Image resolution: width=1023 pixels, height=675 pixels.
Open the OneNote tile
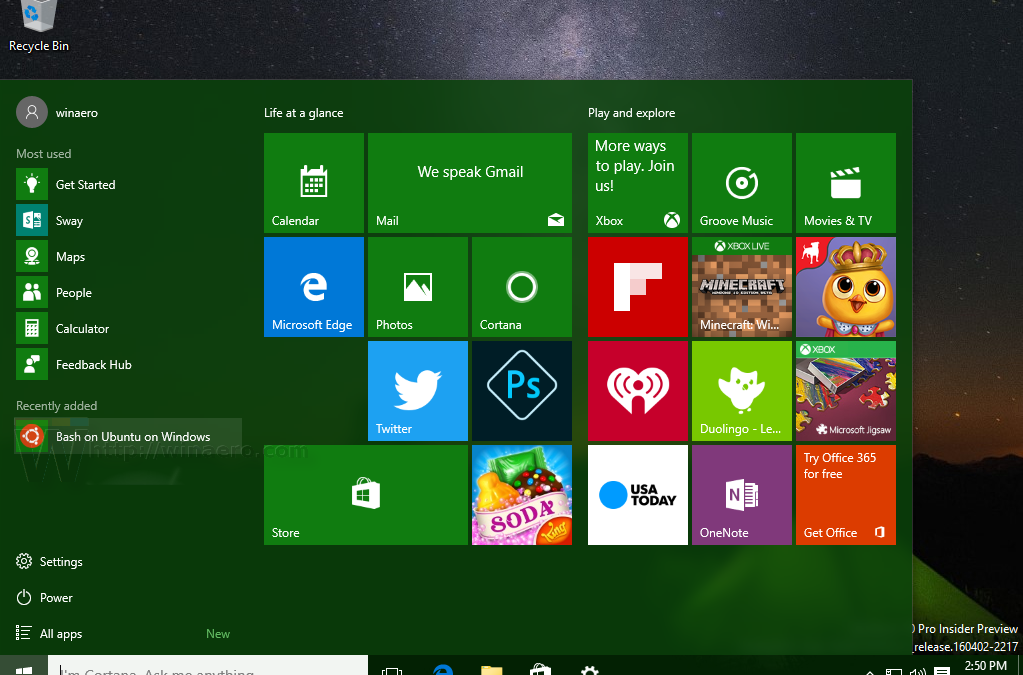(x=741, y=495)
